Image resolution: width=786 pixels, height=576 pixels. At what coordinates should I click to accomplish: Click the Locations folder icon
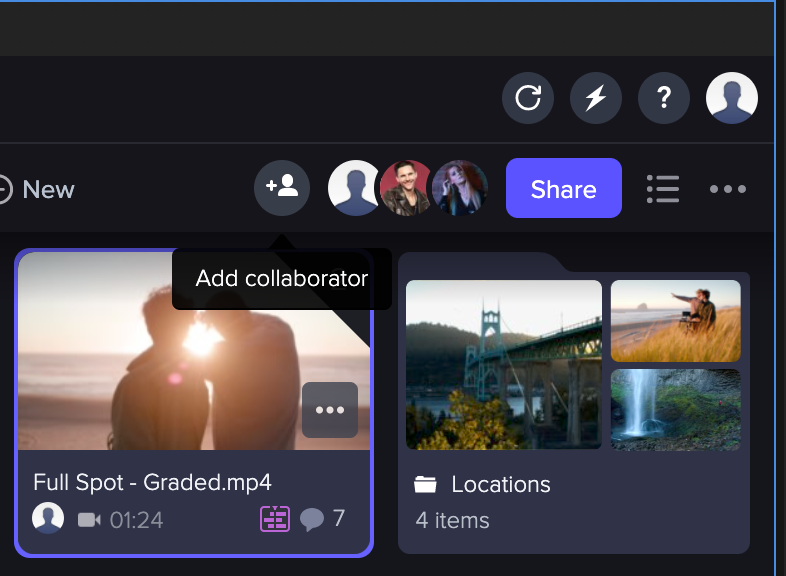point(425,484)
